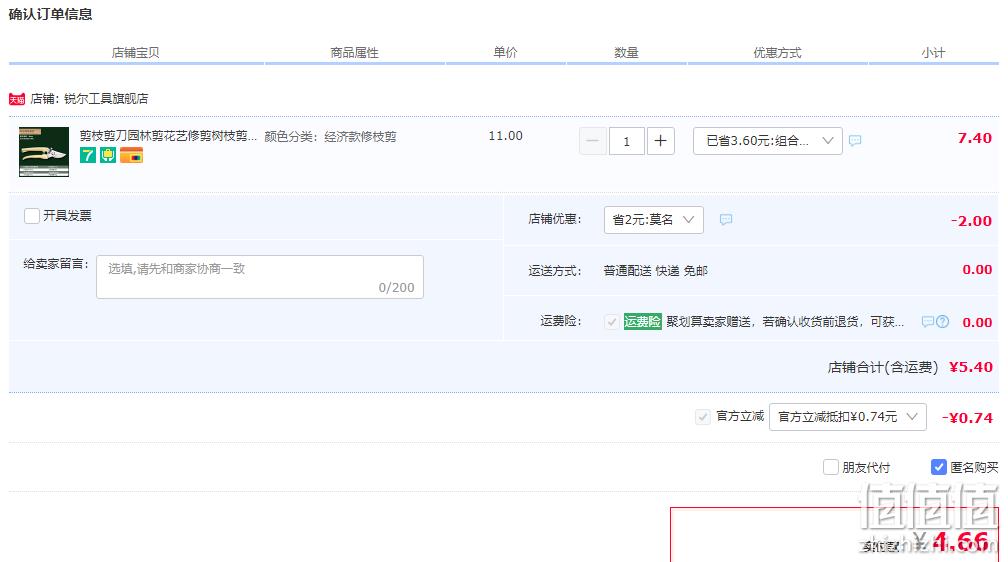Click the comment icon in the shipping insurance row
Viewport: 1008px width, 562px height.
(x=928, y=322)
